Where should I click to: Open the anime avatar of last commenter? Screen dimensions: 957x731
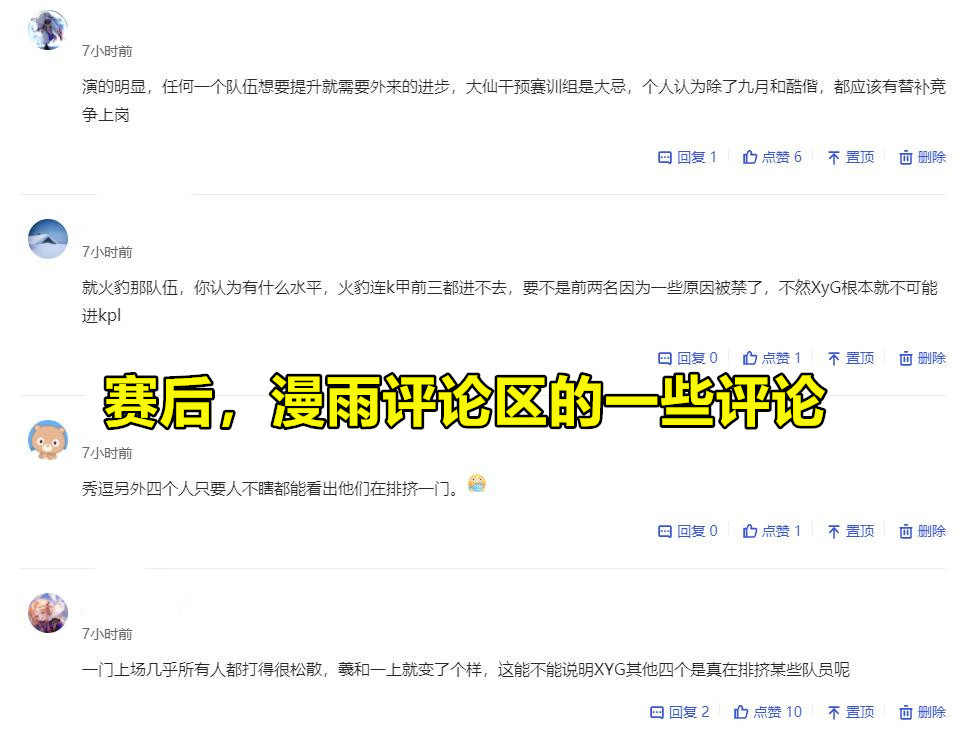48,613
